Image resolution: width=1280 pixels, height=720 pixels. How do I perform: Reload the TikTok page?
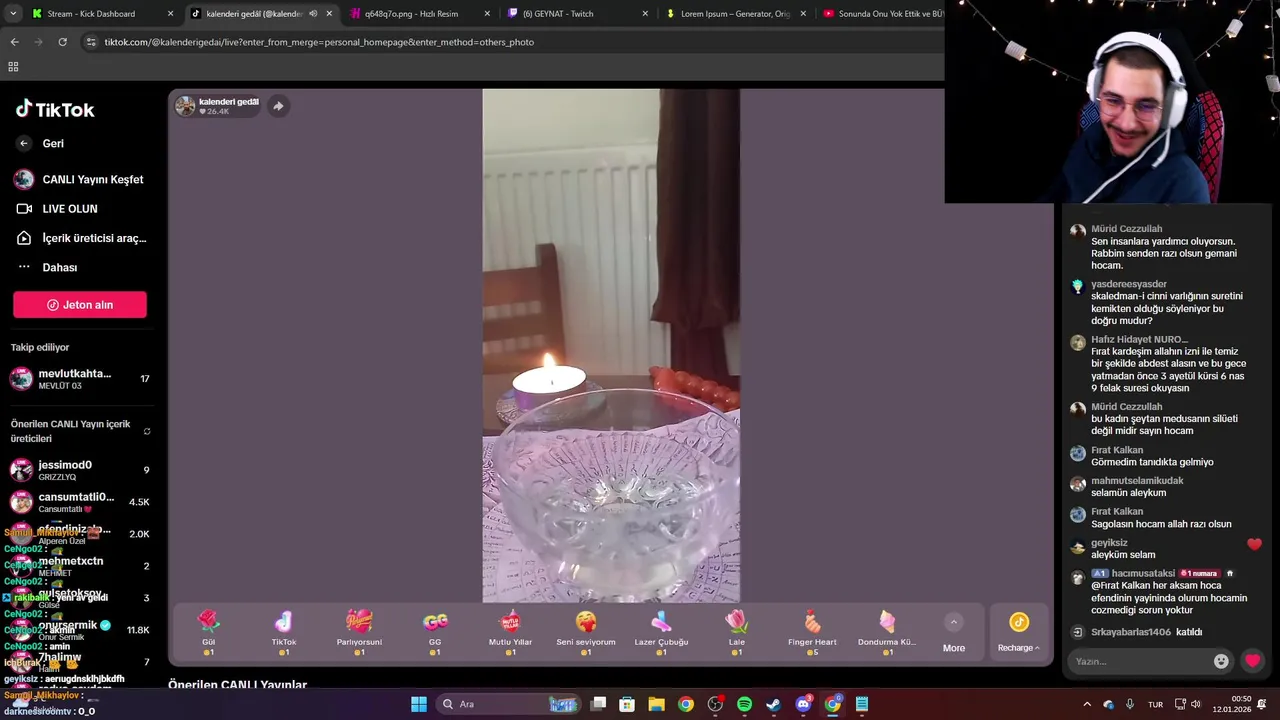62,42
